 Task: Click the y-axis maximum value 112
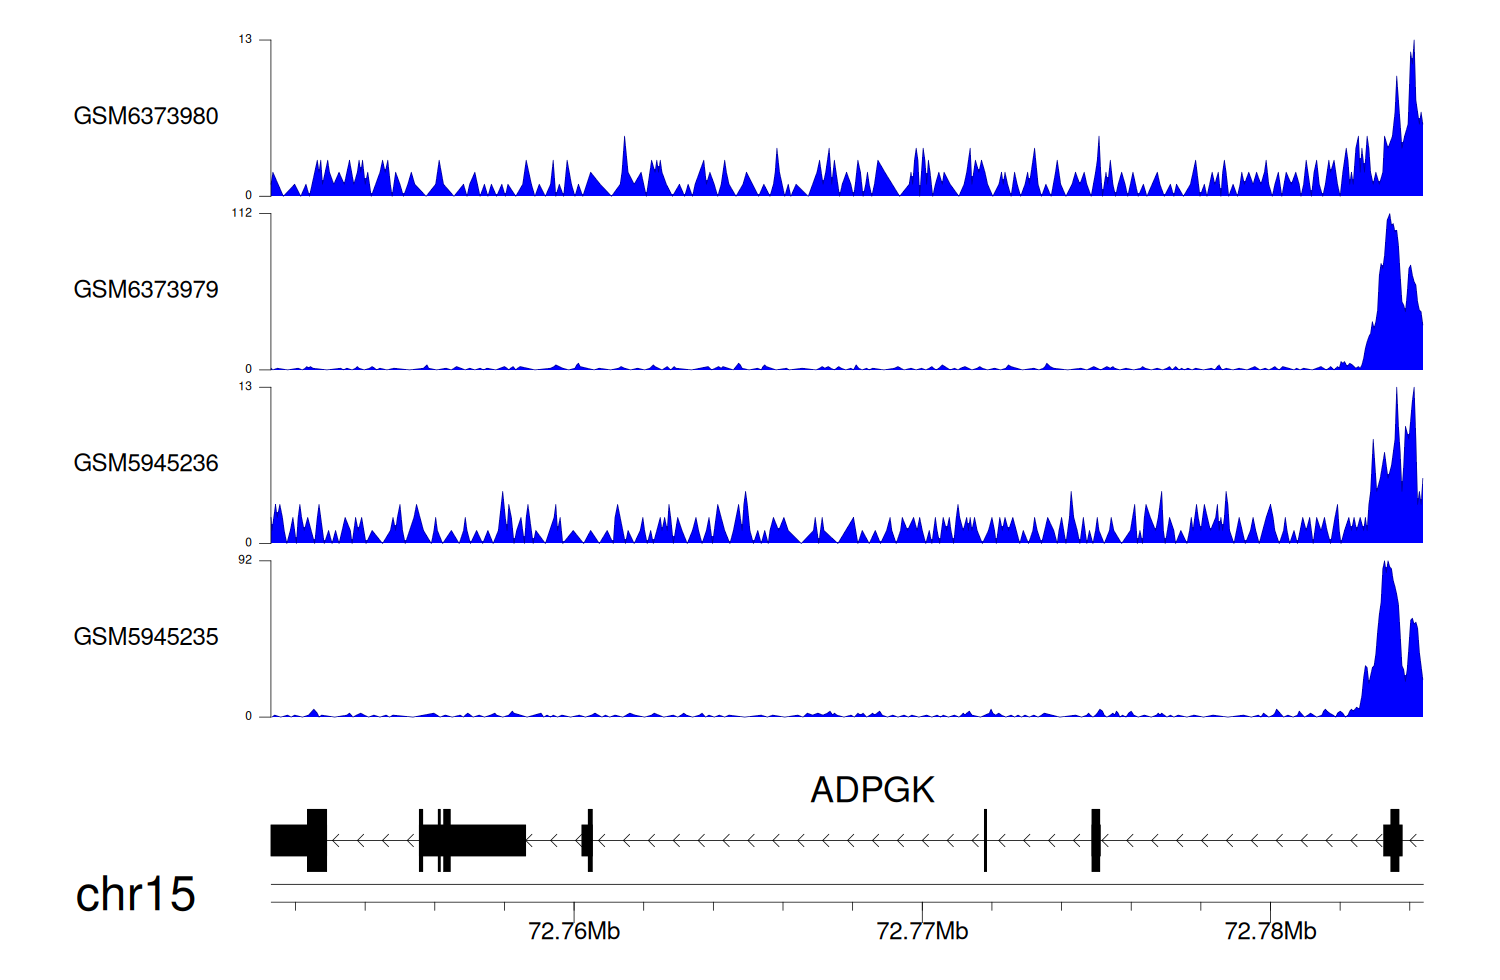point(242,213)
